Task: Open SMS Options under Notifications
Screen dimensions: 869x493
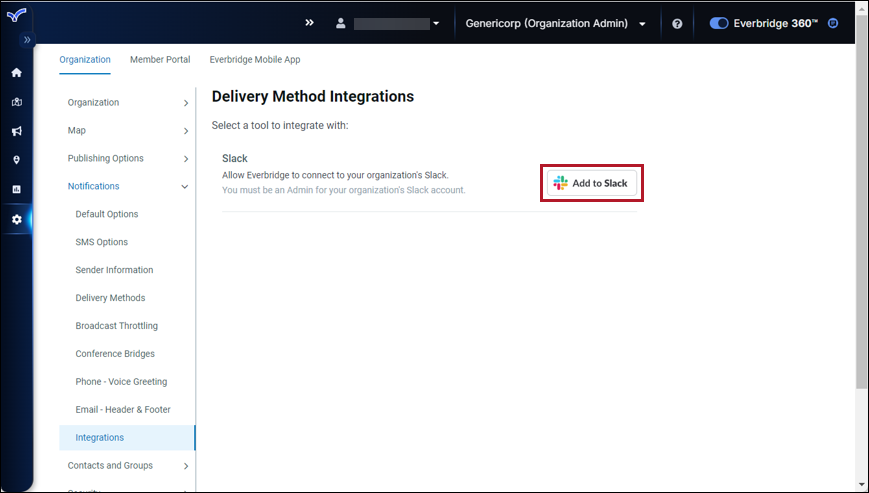Action: click(x=101, y=242)
